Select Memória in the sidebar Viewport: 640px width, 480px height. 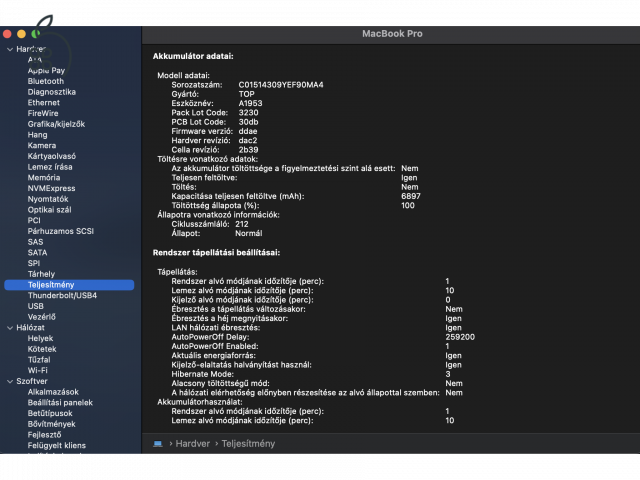pyautogui.click(x=44, y=178)
